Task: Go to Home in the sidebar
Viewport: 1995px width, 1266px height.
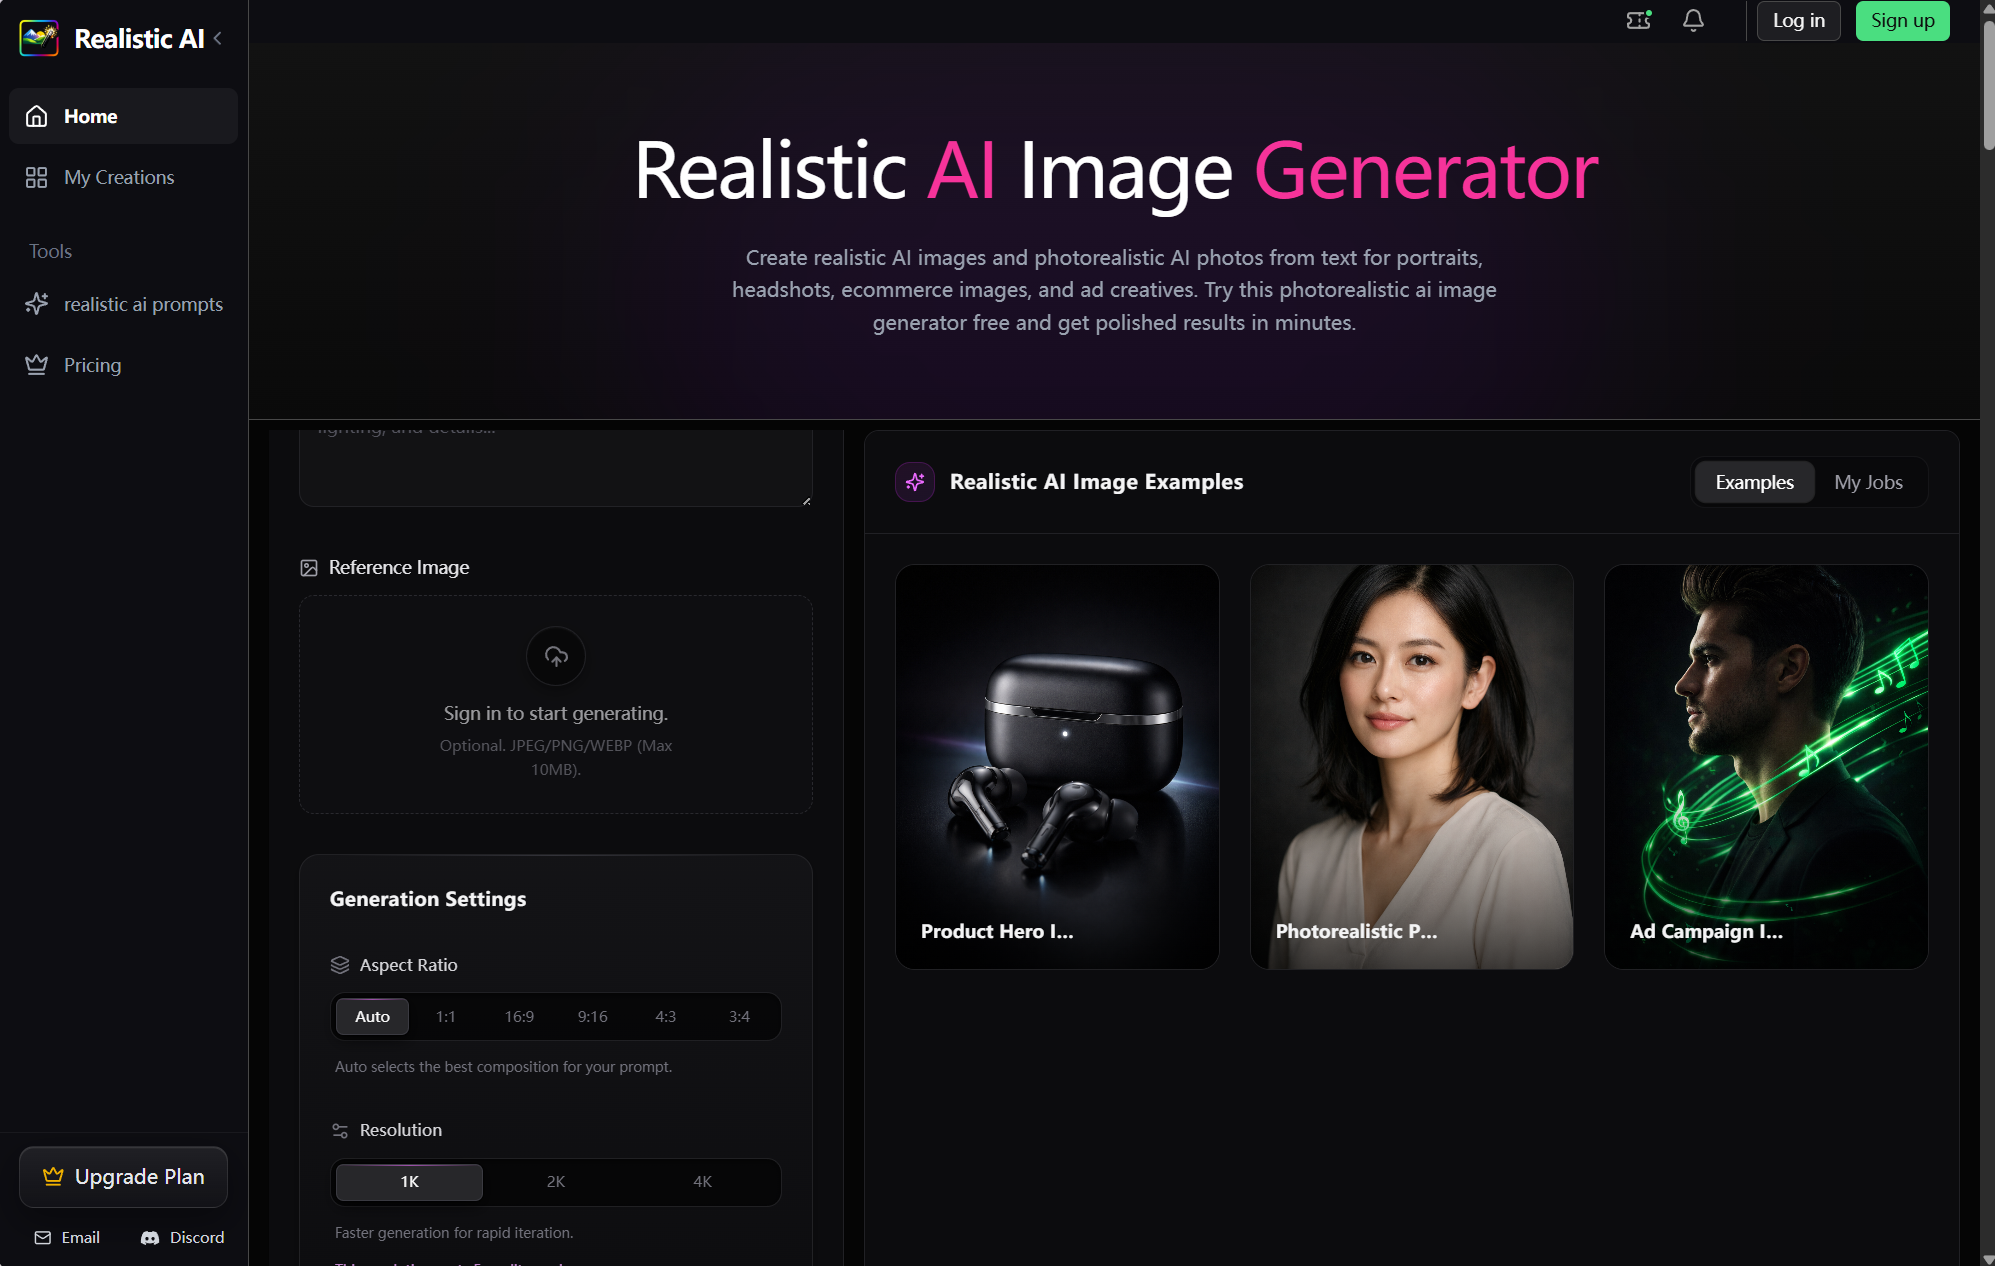Action: click(x=124, y=116)
